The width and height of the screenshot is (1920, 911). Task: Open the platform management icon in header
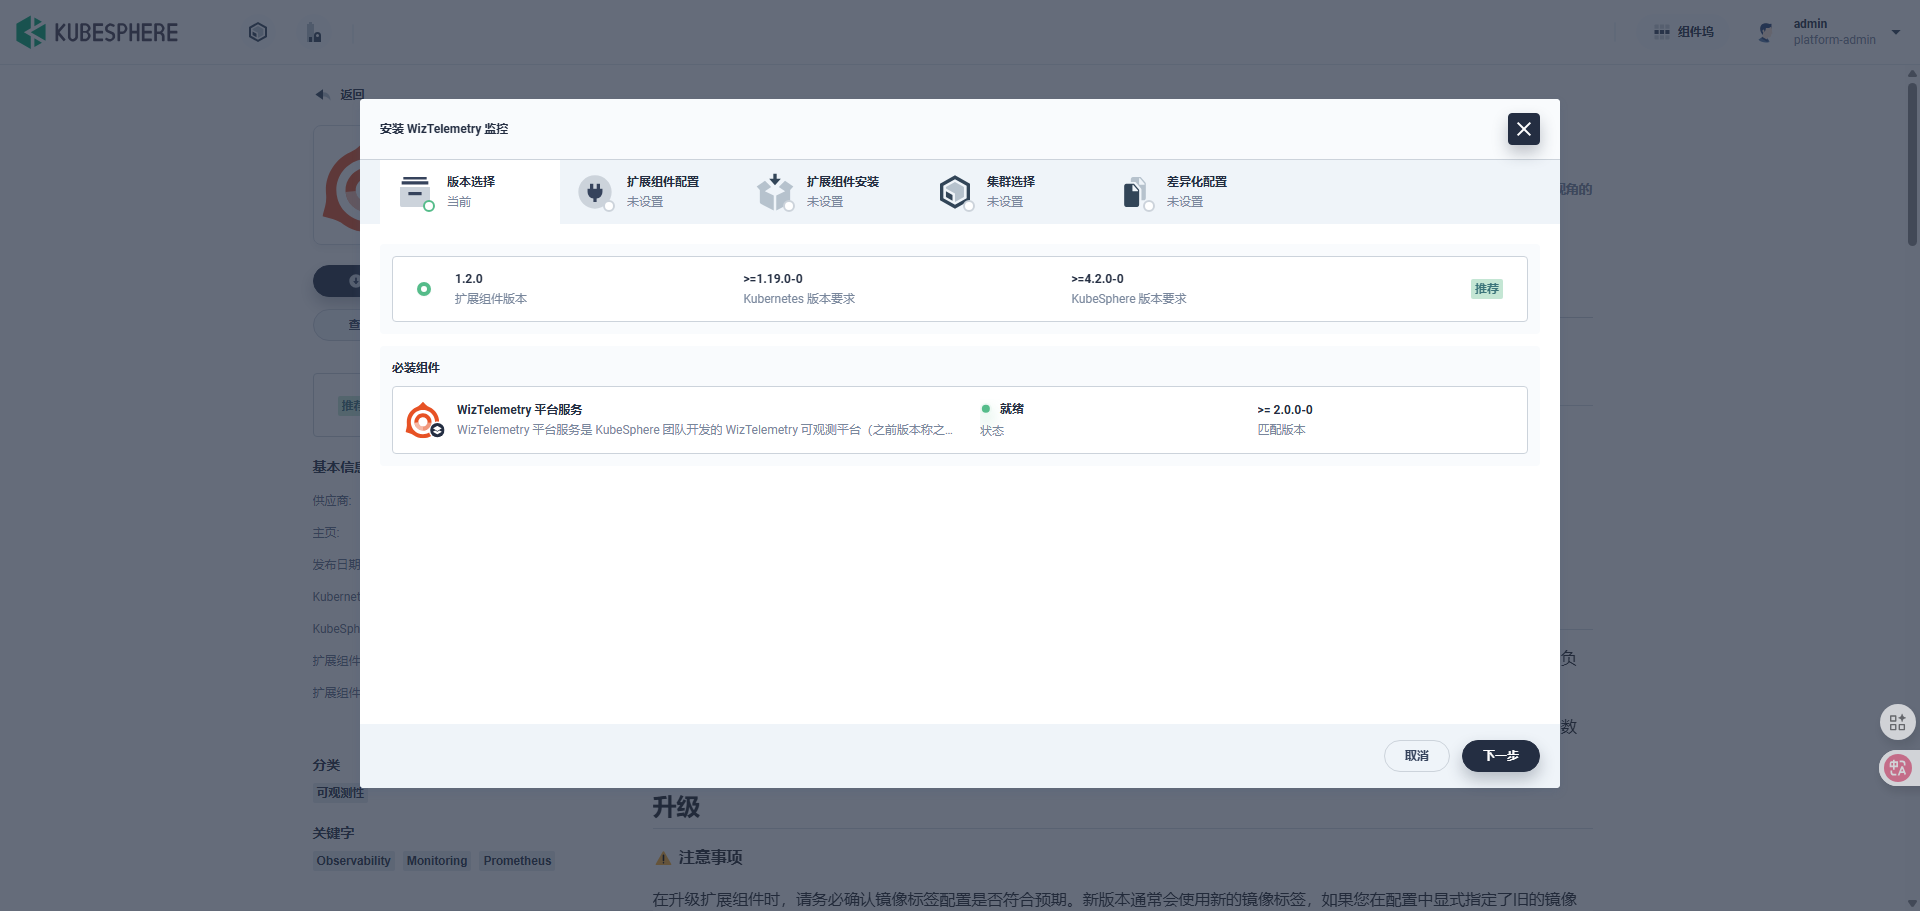[314, 33]
